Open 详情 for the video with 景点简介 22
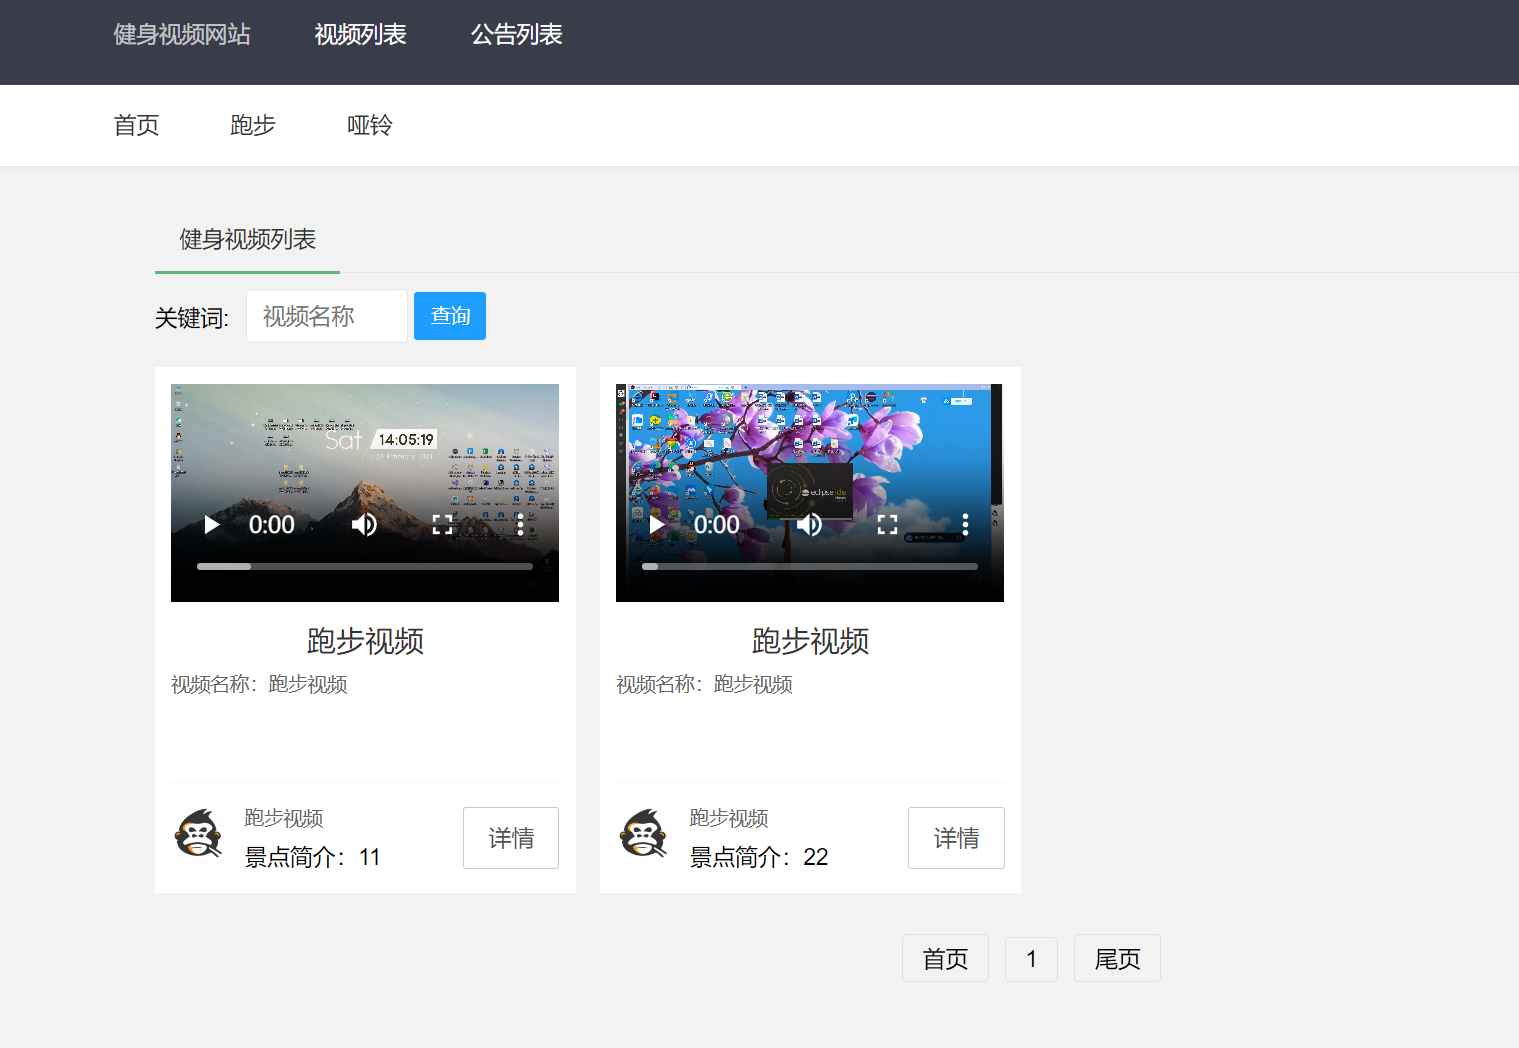Viewport: 1519px width, 1048px height. (x=956, y=838)
